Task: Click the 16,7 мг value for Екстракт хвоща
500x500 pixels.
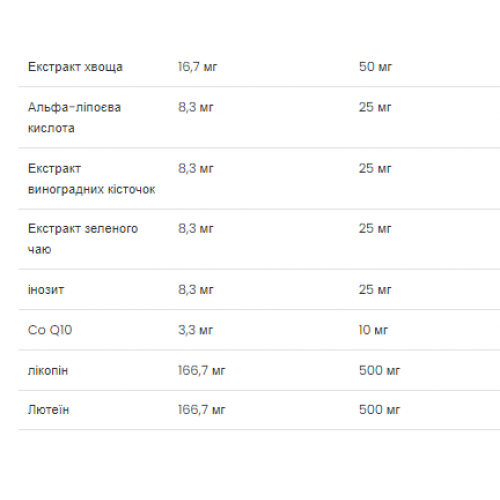Action: point(197,67)
